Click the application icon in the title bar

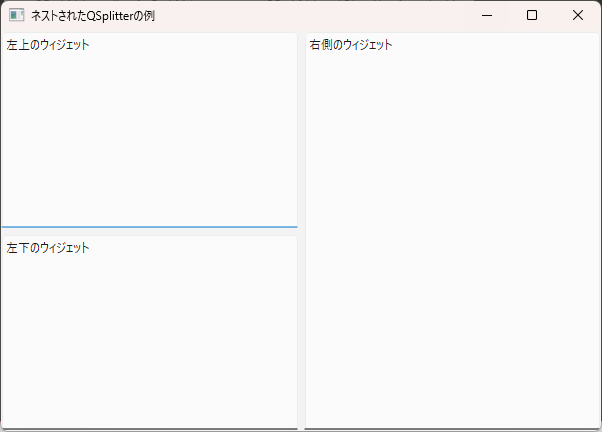coord(17,15)
